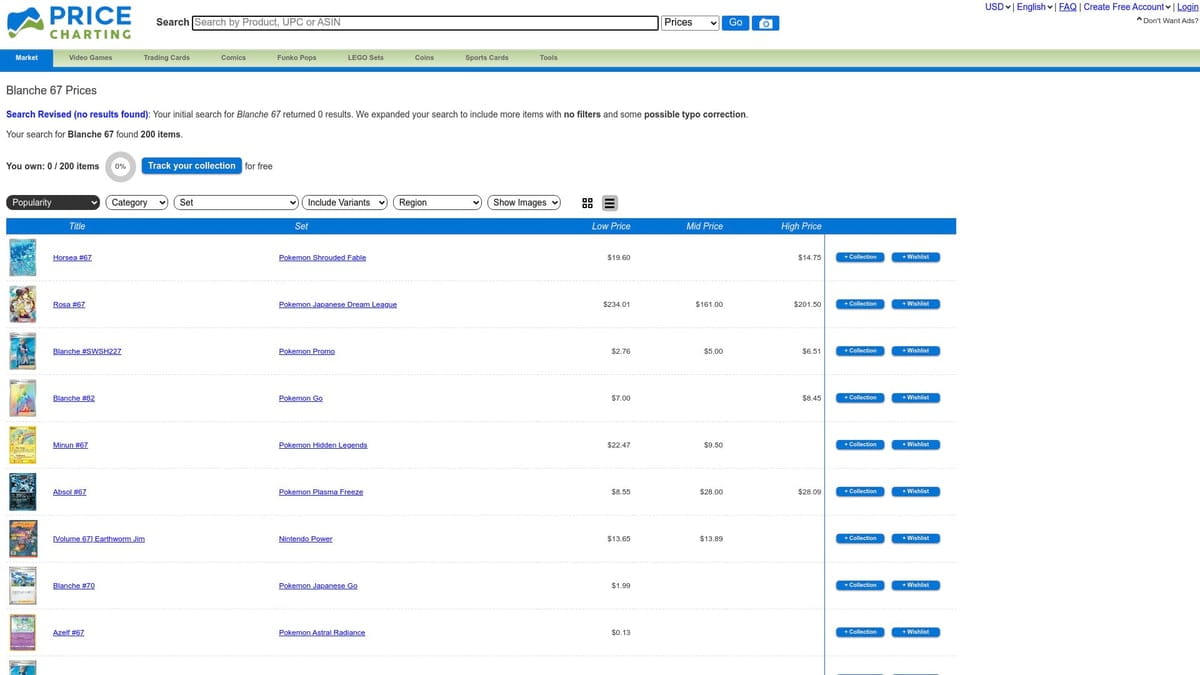Open the Blanche #70 title link
The width and height of the screenshot is (1200, 675).
pyautogui.click(x=74, y=585)
